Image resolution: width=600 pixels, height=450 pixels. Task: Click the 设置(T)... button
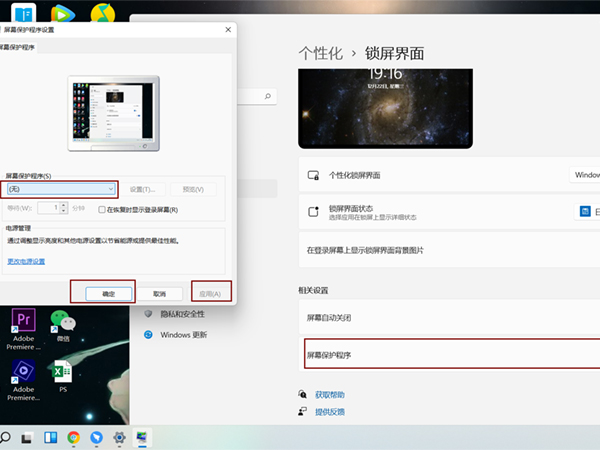coord(142,189)
